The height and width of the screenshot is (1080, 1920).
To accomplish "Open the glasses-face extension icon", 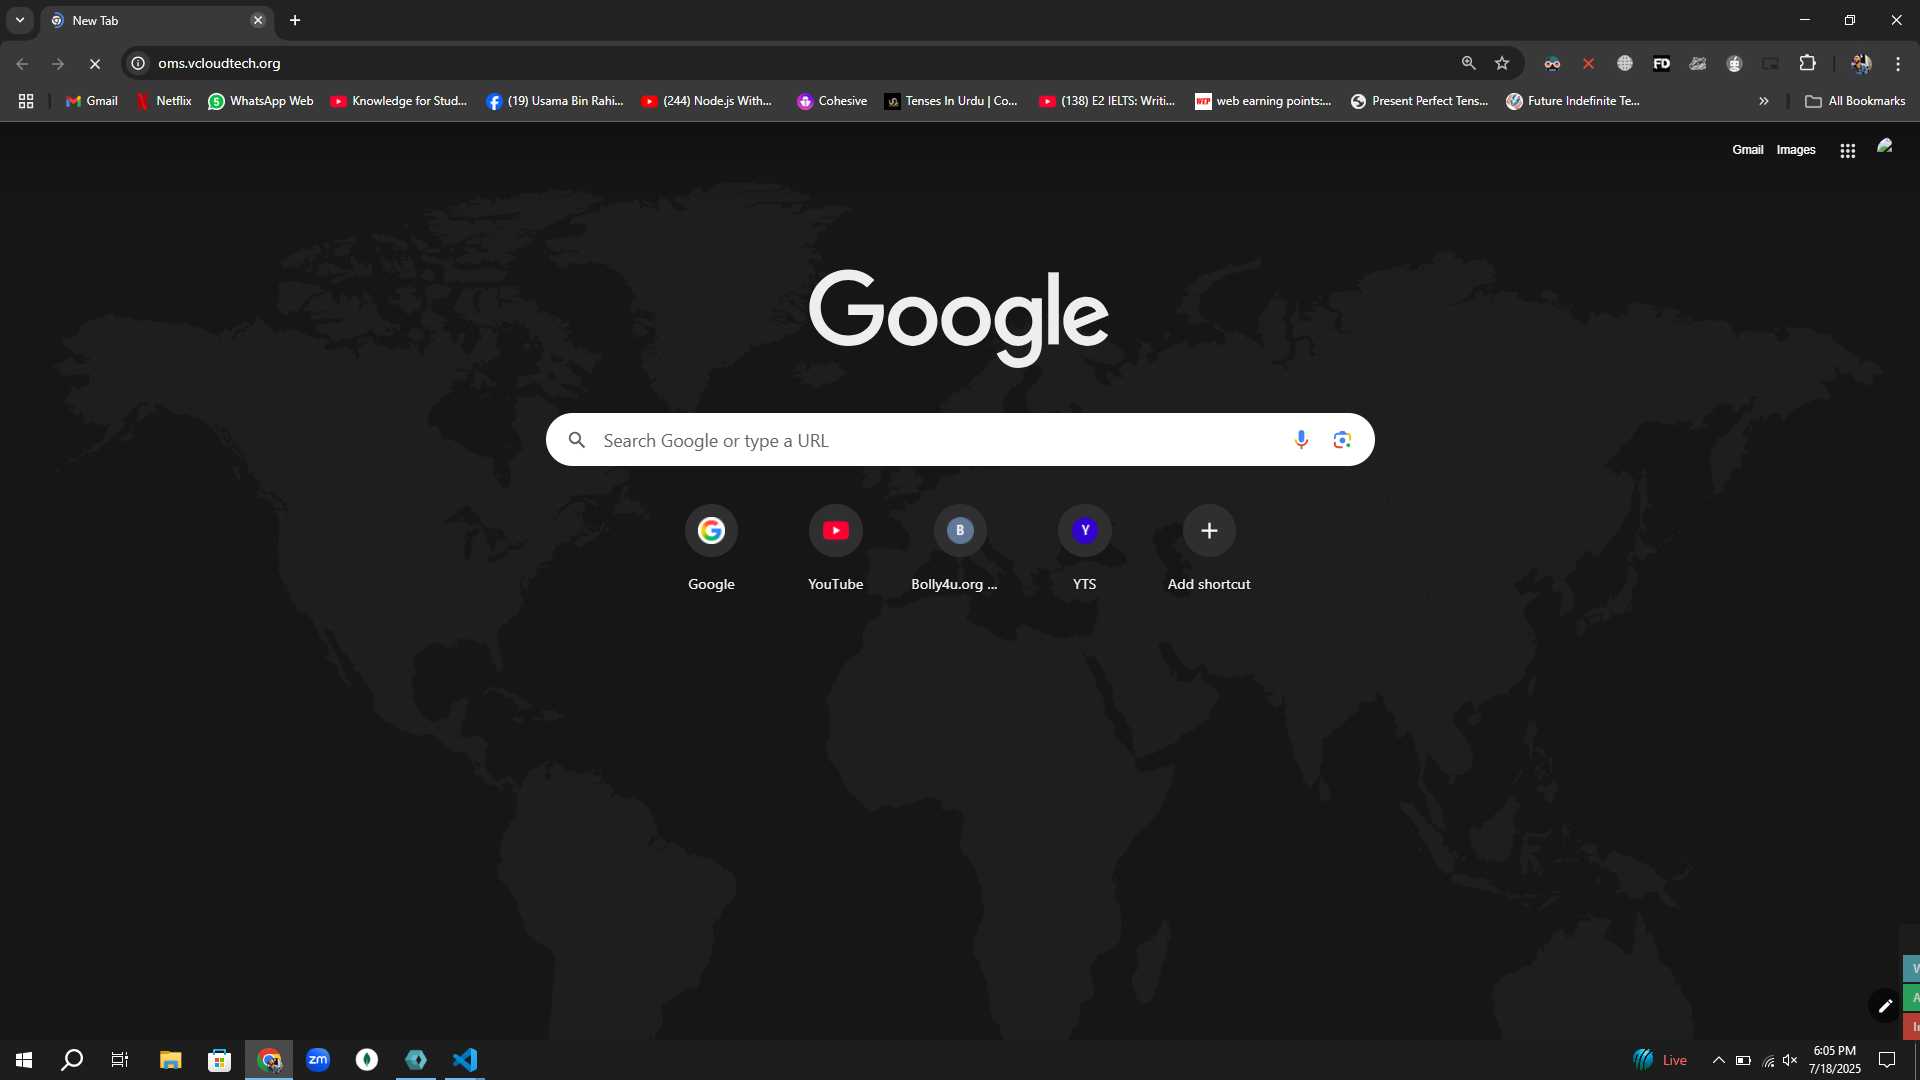I will tap(1552, 63).
